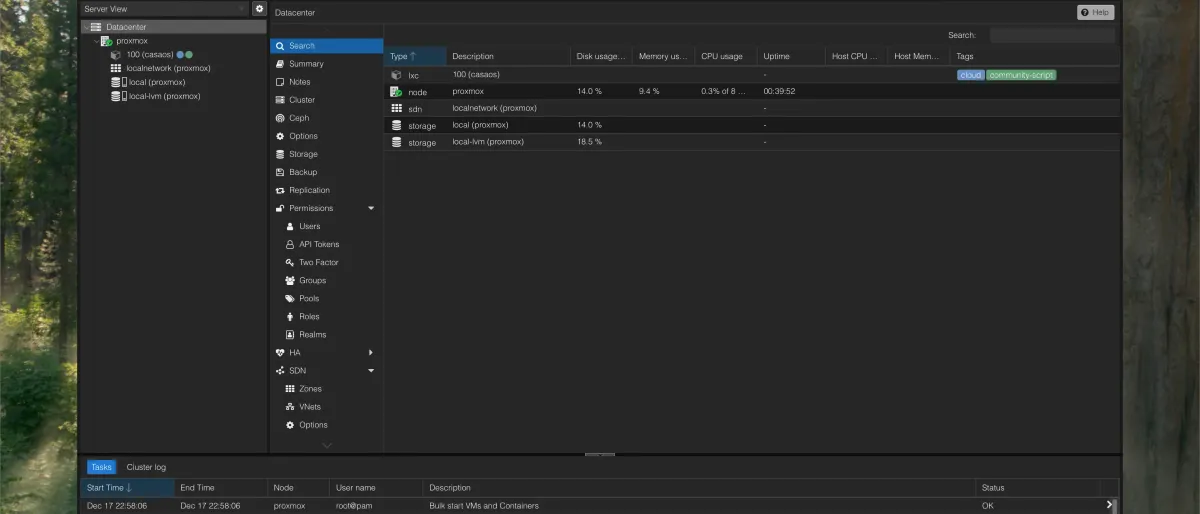The image size is (1200, 514).
Task: Click the HA heartbeat icon
Action: tap(280, 352)
